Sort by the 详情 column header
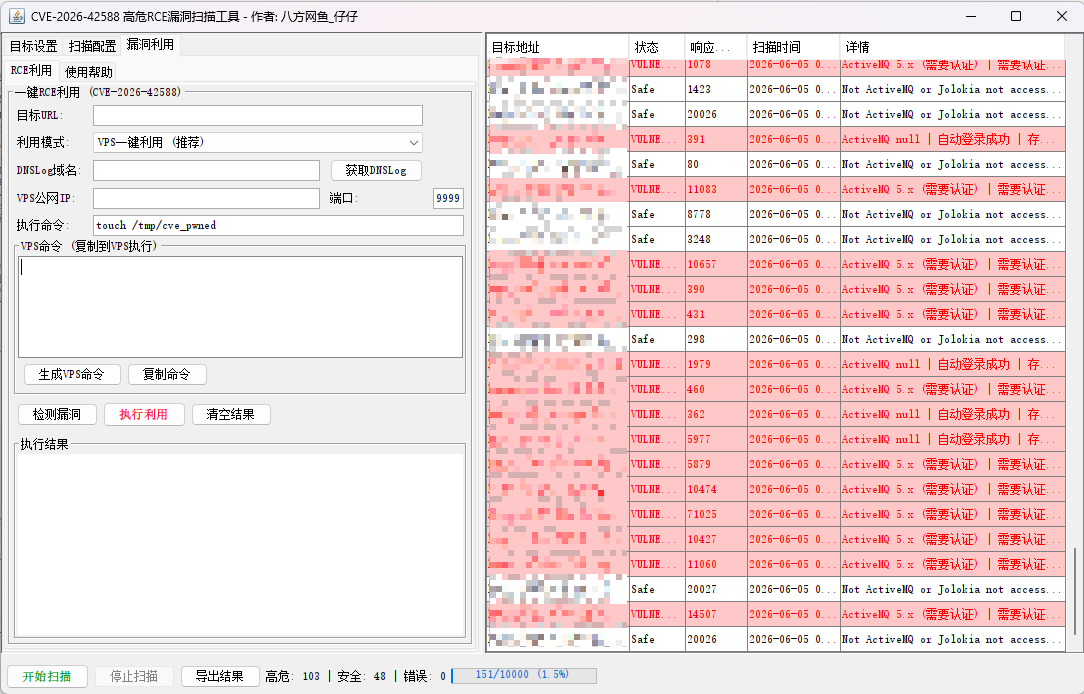The image size is (1084, 694). (x=952, y=47)
